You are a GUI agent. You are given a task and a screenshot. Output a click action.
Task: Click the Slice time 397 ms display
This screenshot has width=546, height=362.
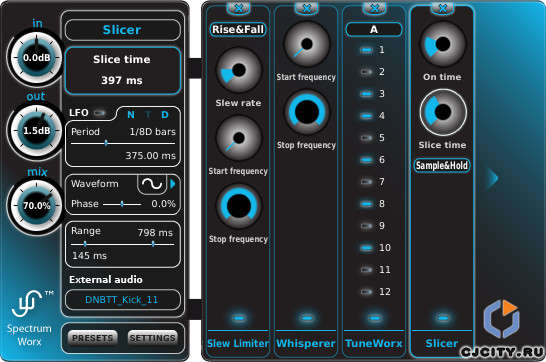[123, 71]
